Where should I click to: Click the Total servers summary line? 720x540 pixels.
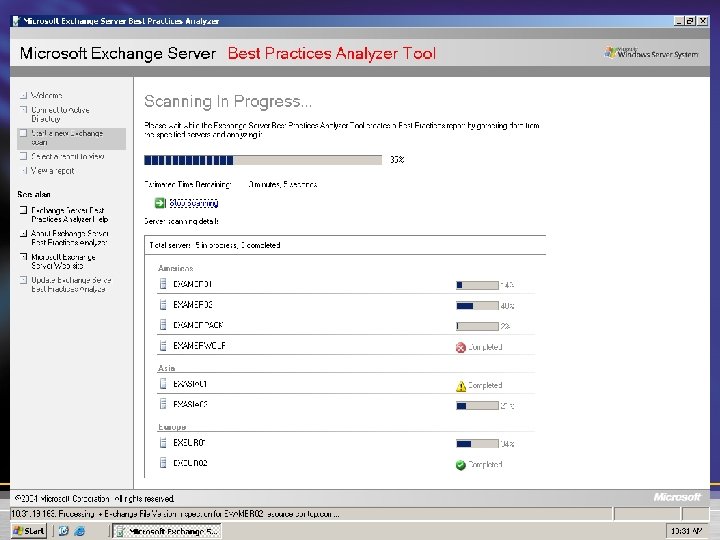pos(215,245)
